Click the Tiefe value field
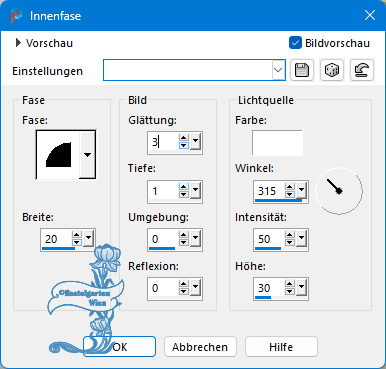The image size is (386, 369). 163,191
